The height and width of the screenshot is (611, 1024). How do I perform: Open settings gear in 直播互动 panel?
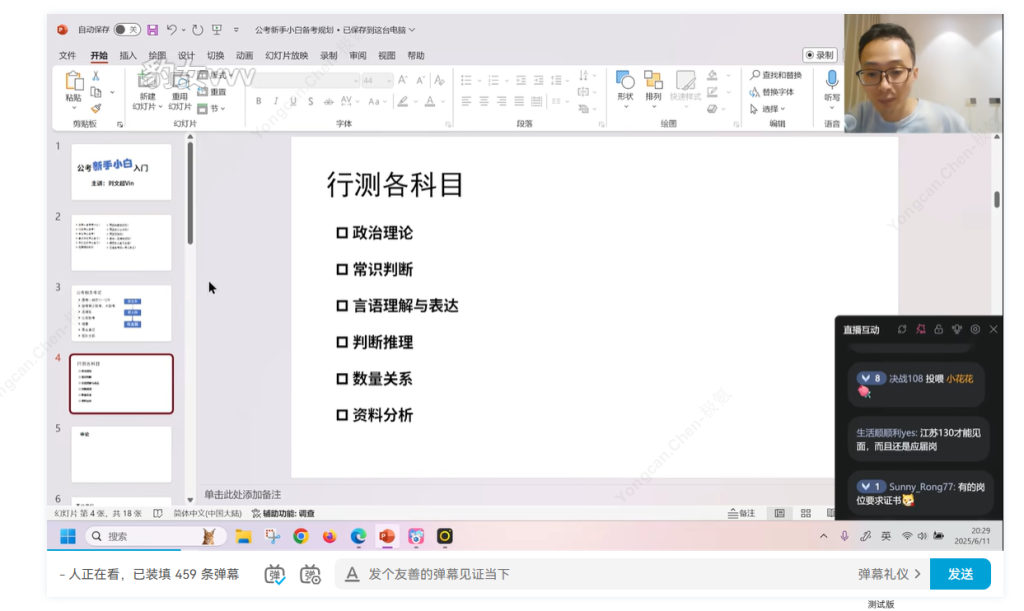coord(975,329)
